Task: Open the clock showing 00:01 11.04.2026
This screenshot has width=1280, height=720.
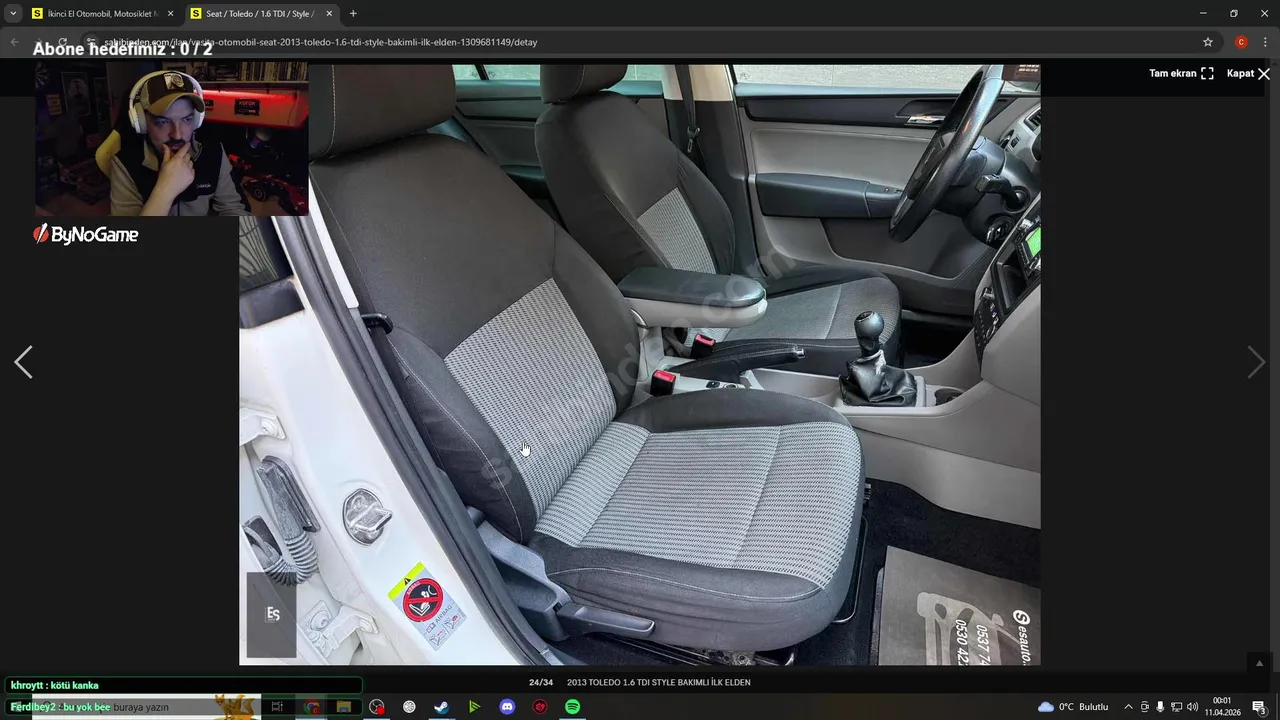Action: point(1222,707)
